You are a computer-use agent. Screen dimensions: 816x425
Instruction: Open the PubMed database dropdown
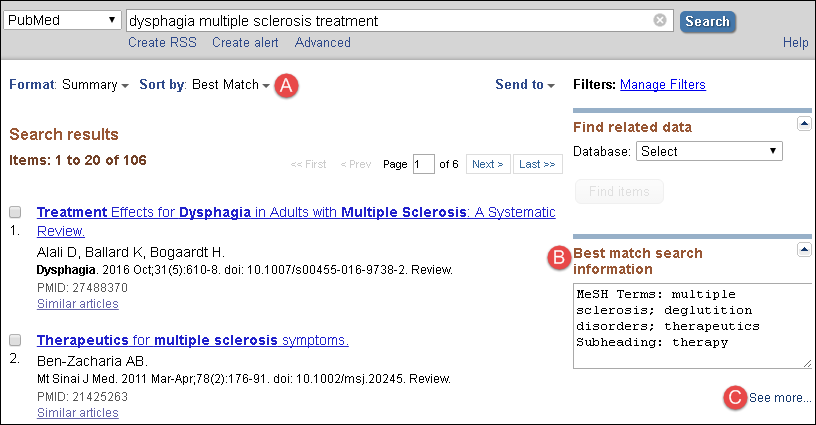pyautogui.click(x=62, y=20)
